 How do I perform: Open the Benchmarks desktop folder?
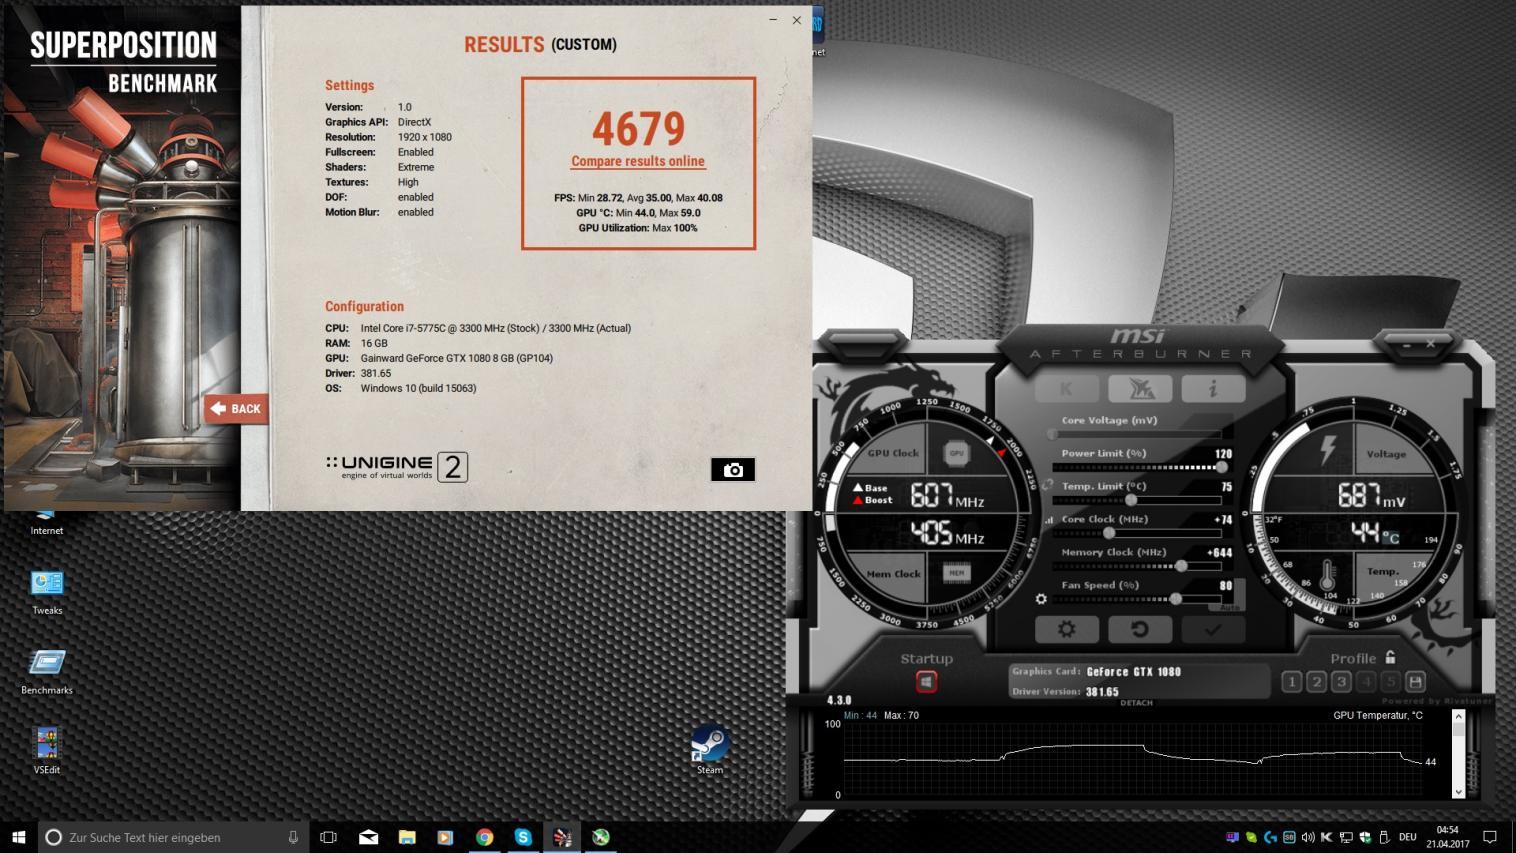click(47, 672)
